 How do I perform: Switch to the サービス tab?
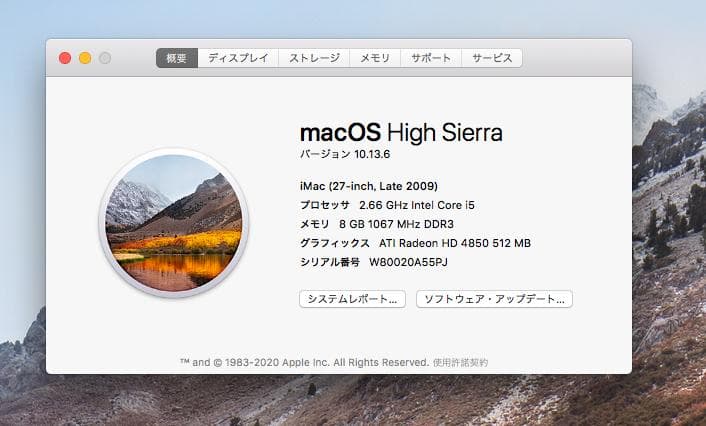(492, 58)
